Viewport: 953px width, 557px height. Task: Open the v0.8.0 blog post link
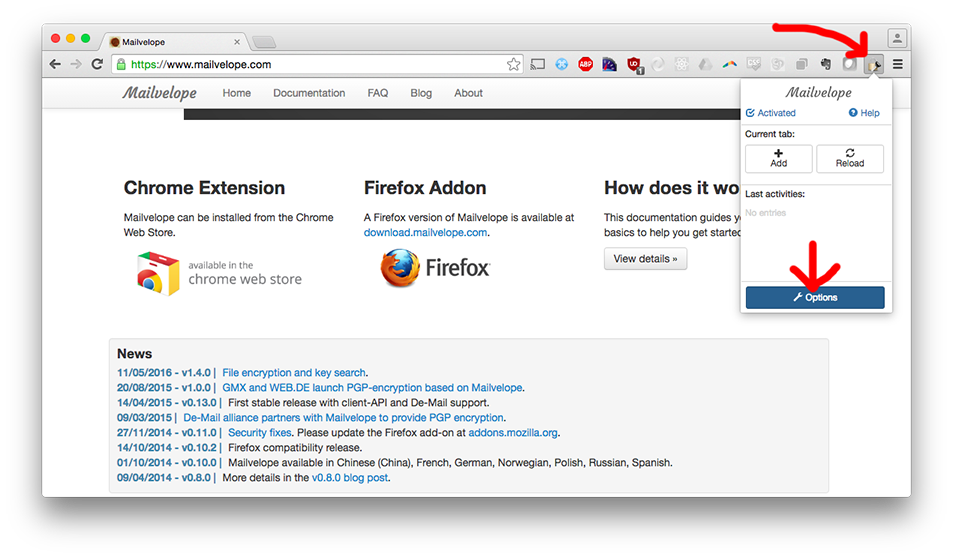(x=349, y=478)
